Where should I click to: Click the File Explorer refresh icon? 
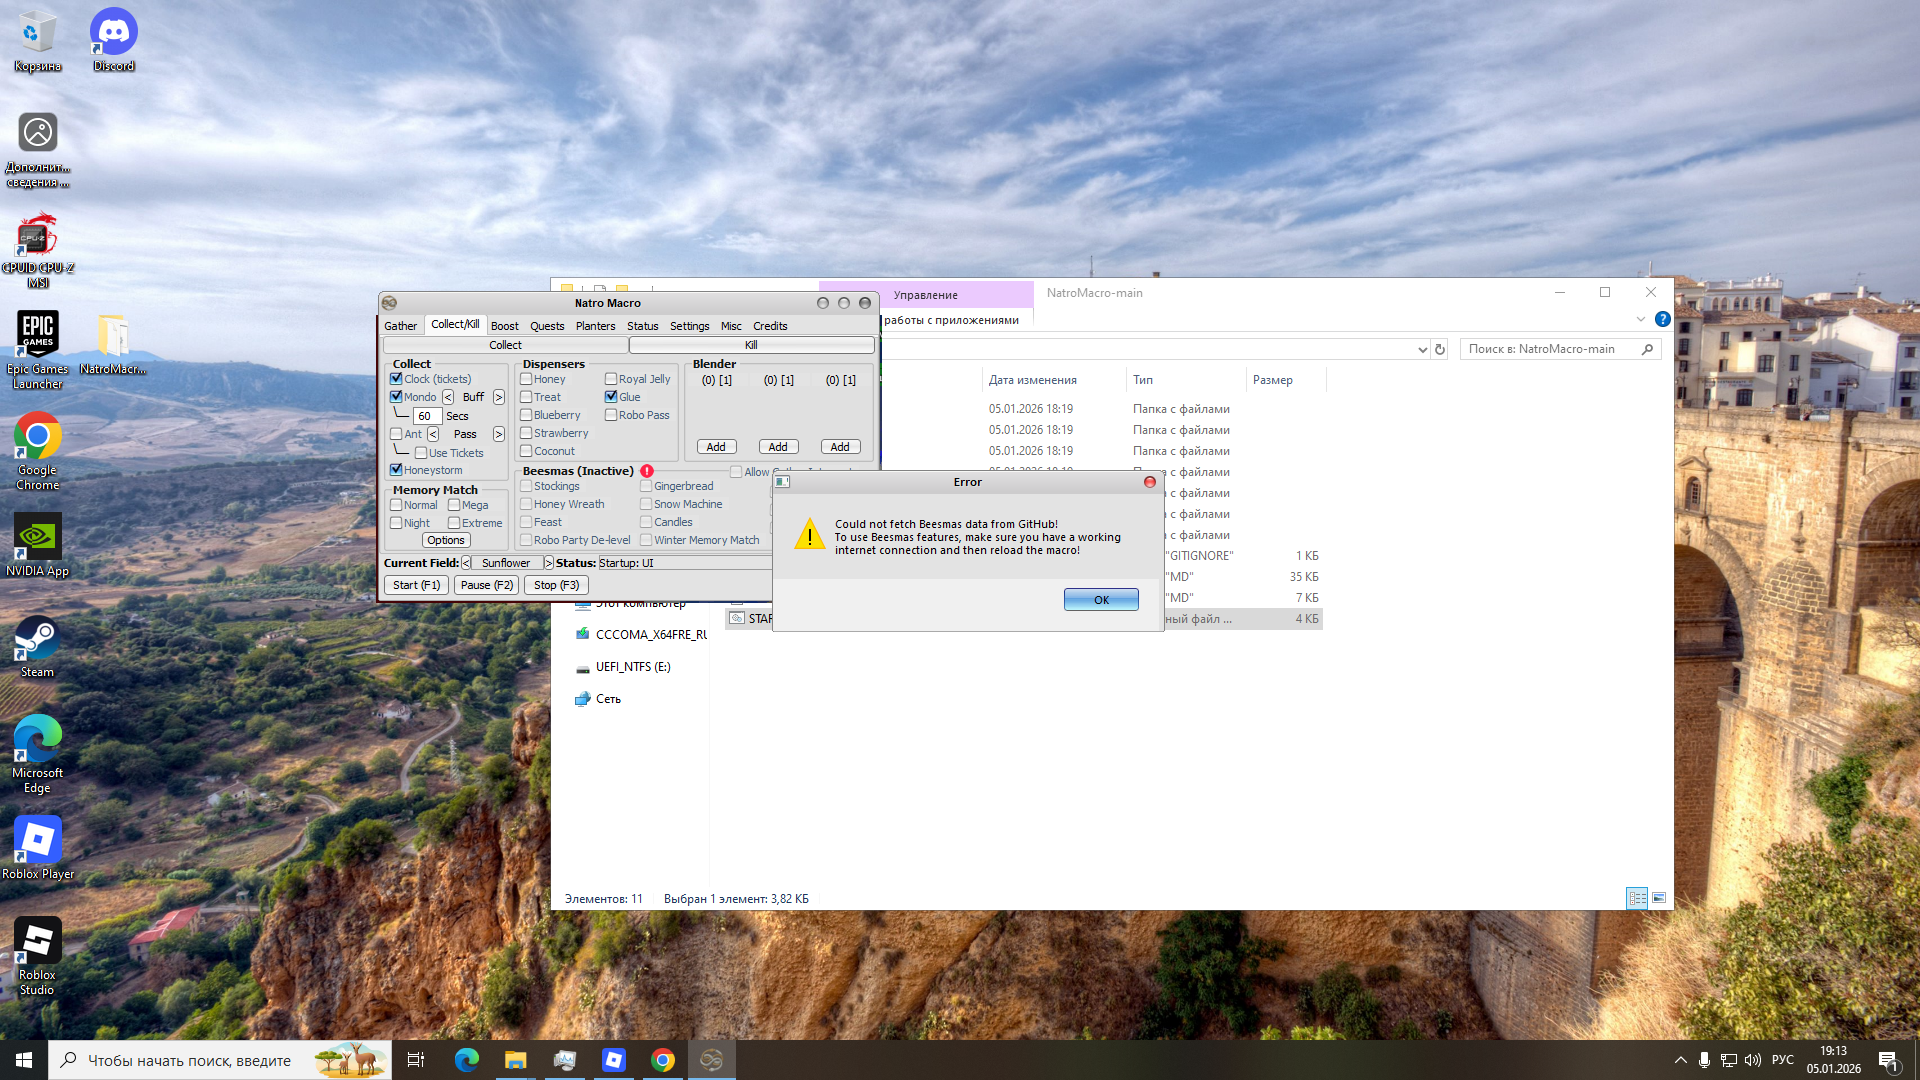click(1440, 349)
